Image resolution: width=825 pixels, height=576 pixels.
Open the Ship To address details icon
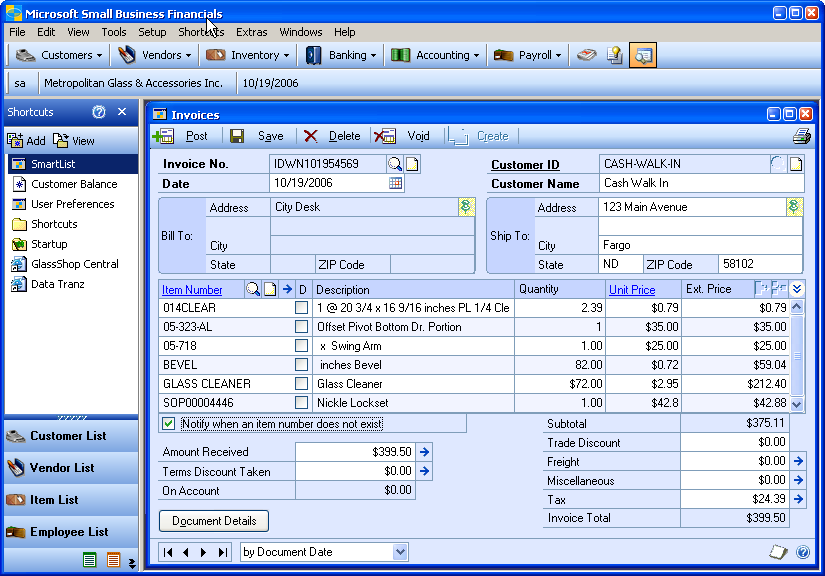(x=794, y=207)
